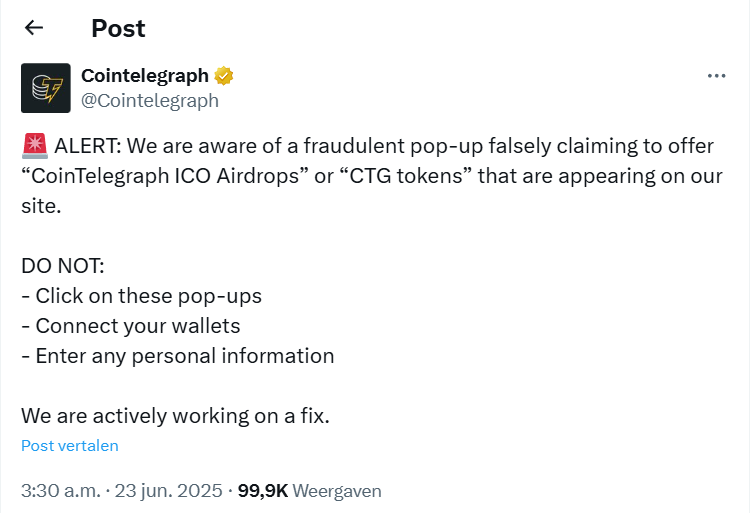
Task: Click the gold verified badge
Action: pos(223,76)
